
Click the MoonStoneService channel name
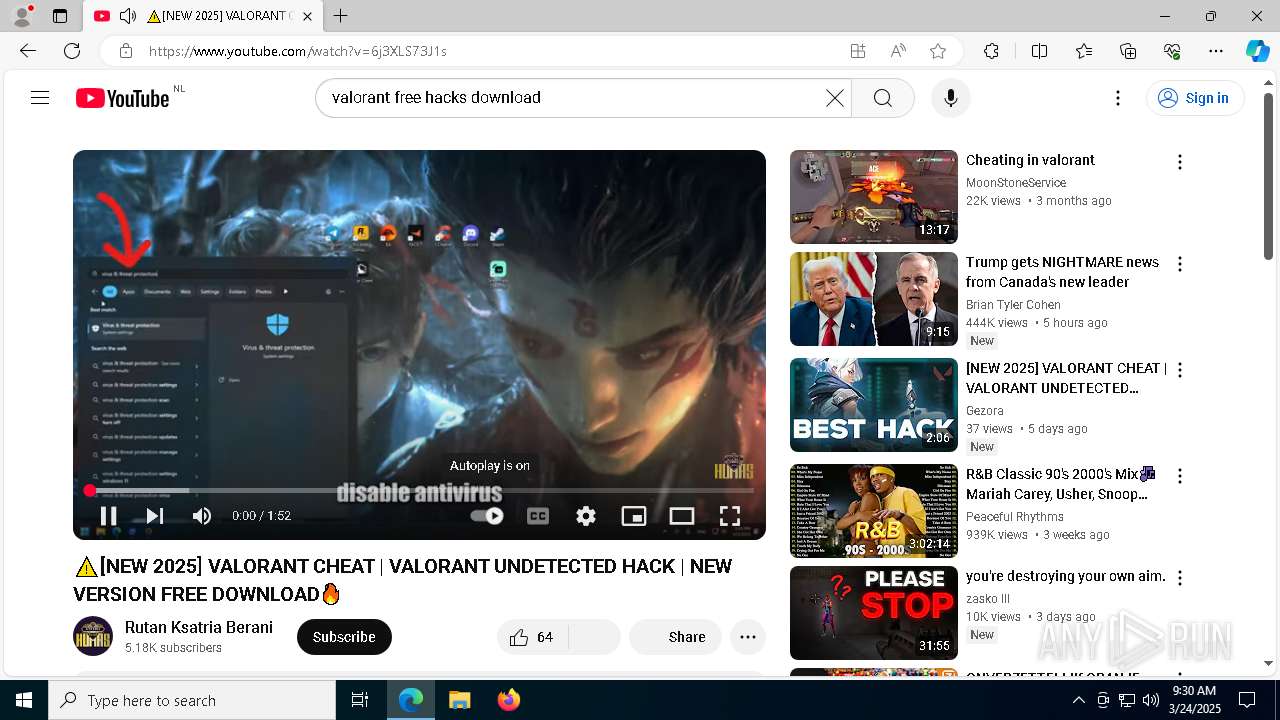point(1016,183)
